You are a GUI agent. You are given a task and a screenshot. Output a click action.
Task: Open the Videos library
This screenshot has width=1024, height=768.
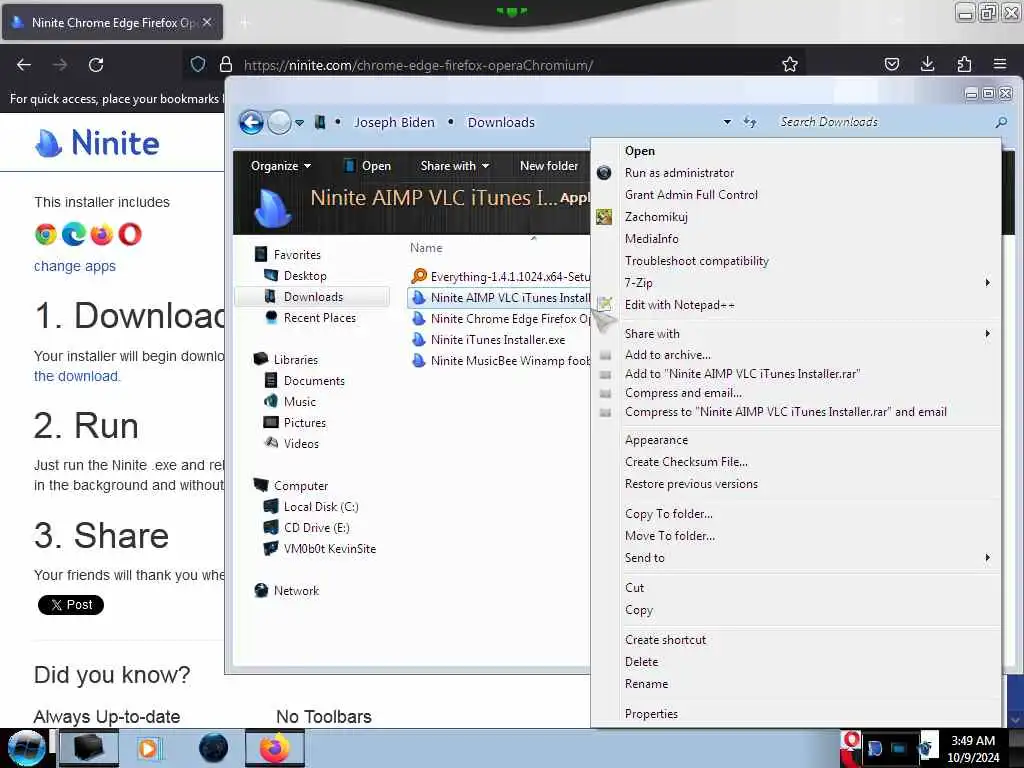pyautogui.click(x=301, y=443)
